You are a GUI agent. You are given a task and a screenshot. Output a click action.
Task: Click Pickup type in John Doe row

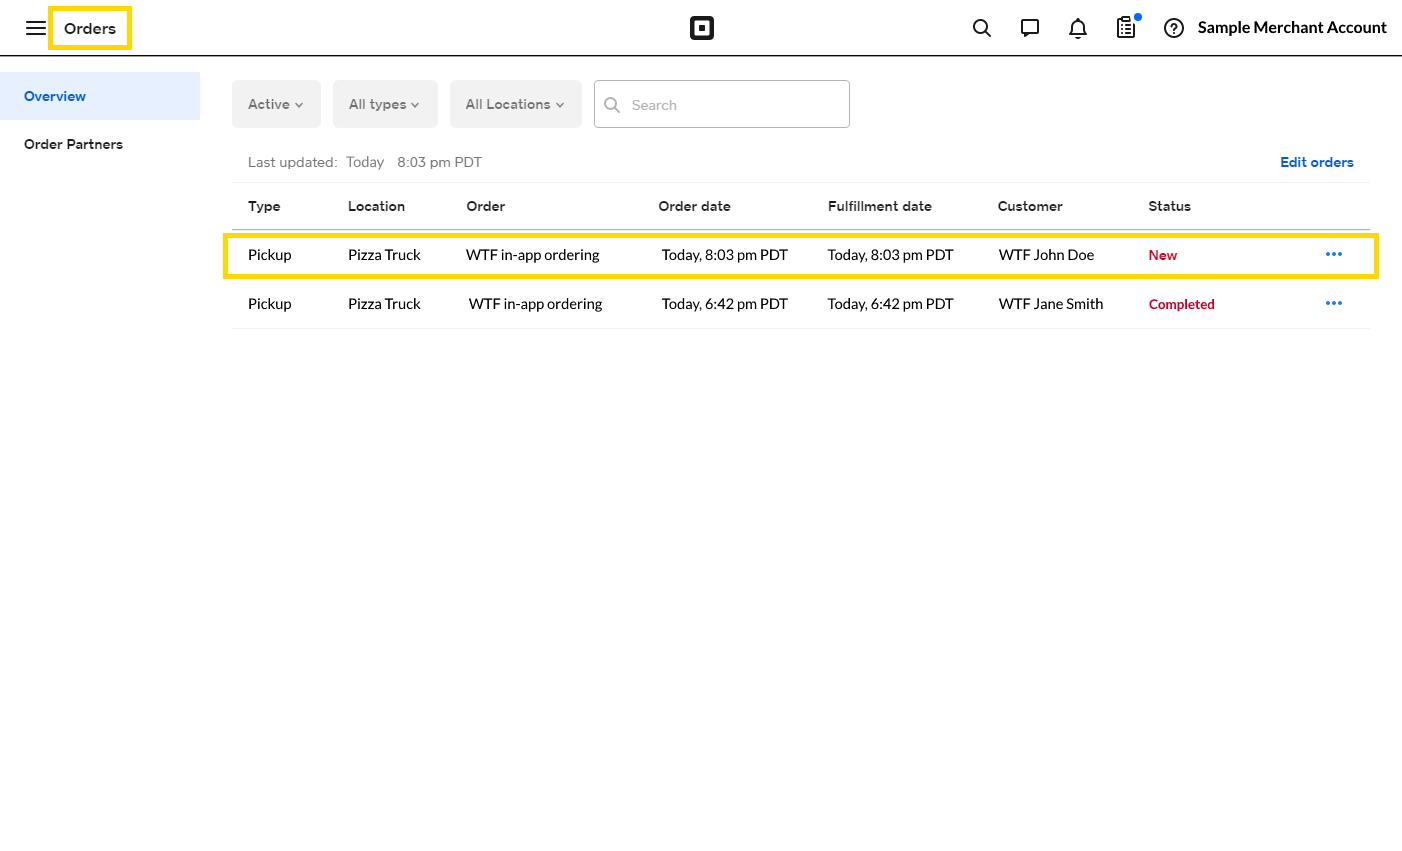tap(270, 255)
